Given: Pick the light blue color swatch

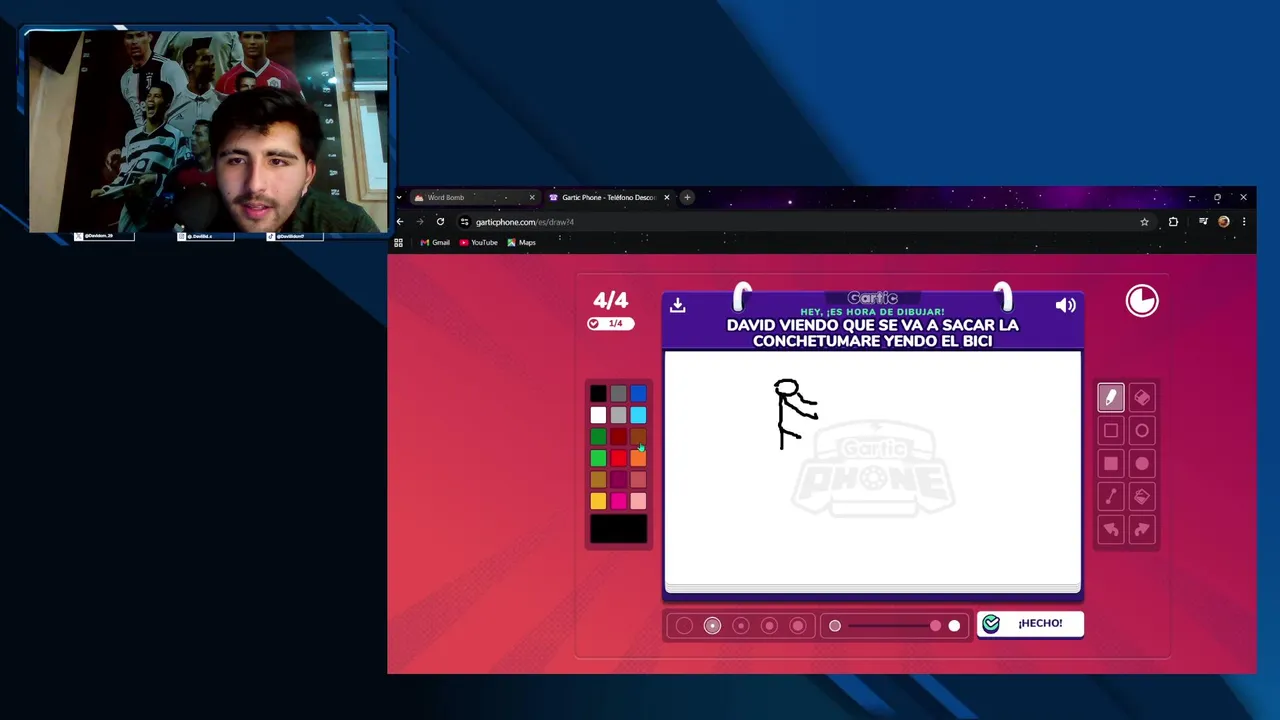Looking at the screenshot, I should (638, 415).
